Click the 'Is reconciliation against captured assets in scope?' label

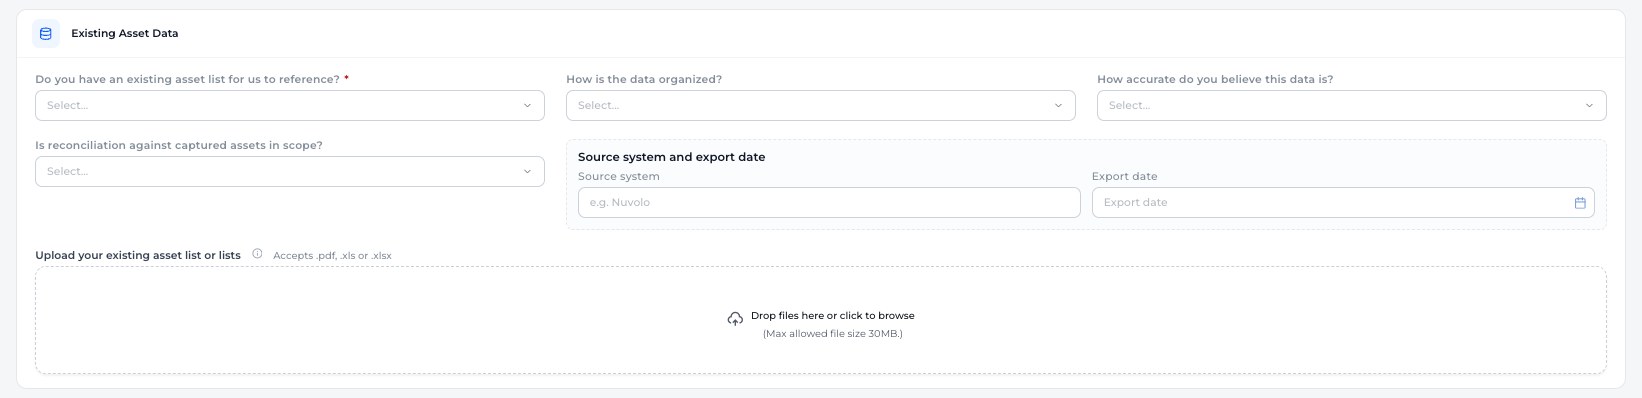[x=179, y=145]
